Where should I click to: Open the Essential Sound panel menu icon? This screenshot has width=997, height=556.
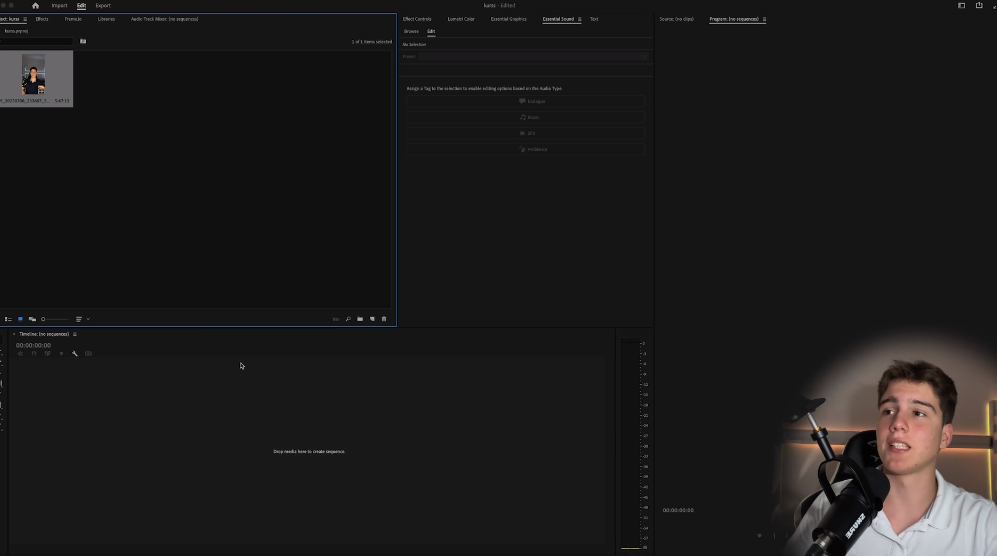tap(579, 19)
